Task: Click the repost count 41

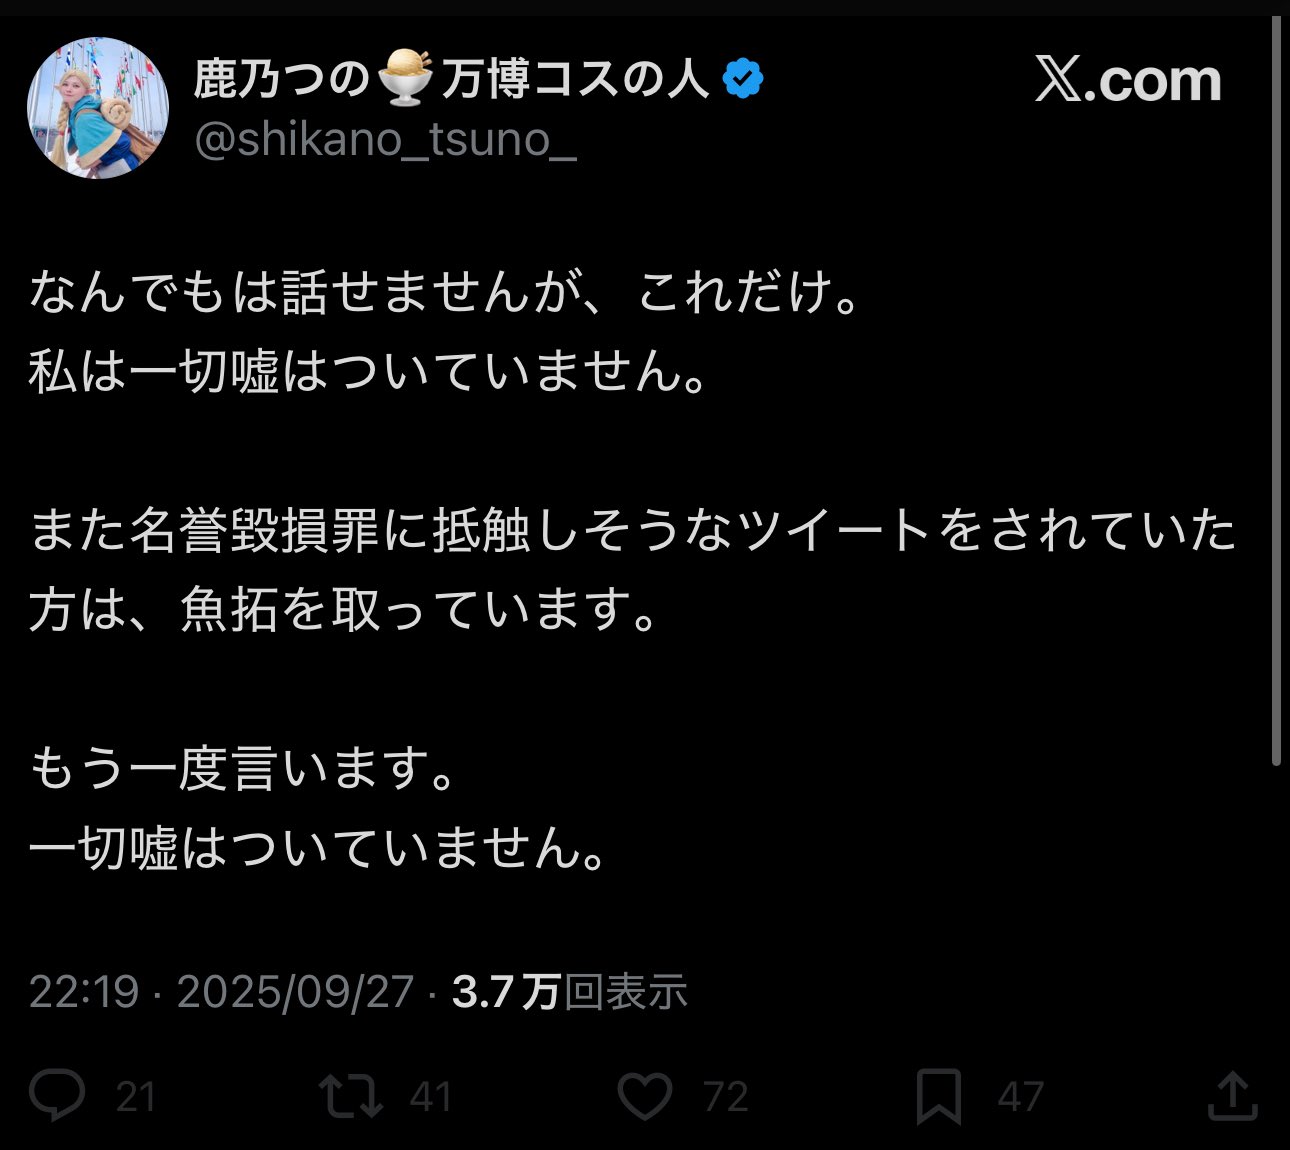Action: pos(431,1098)
